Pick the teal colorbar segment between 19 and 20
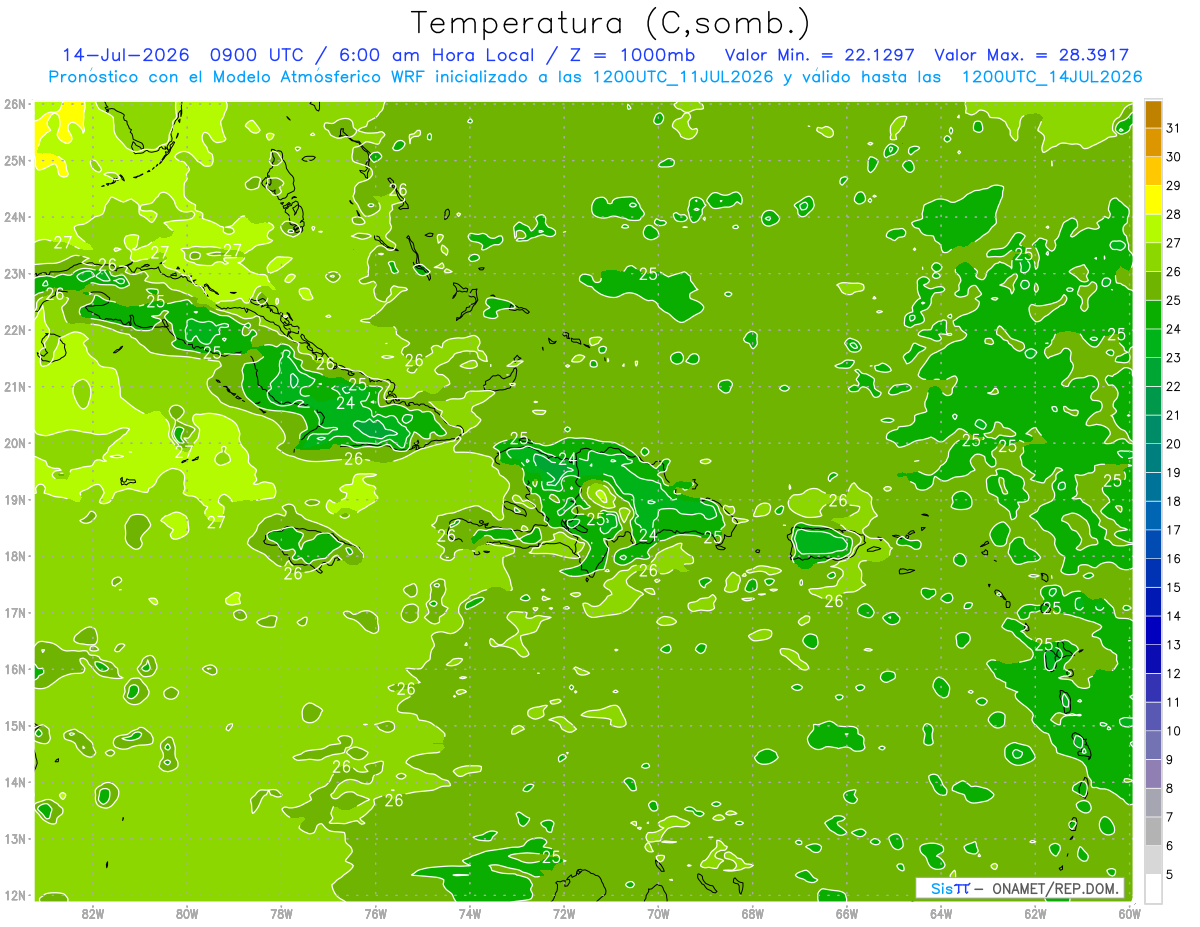The image size is (1200, 927). [1153, 459]
